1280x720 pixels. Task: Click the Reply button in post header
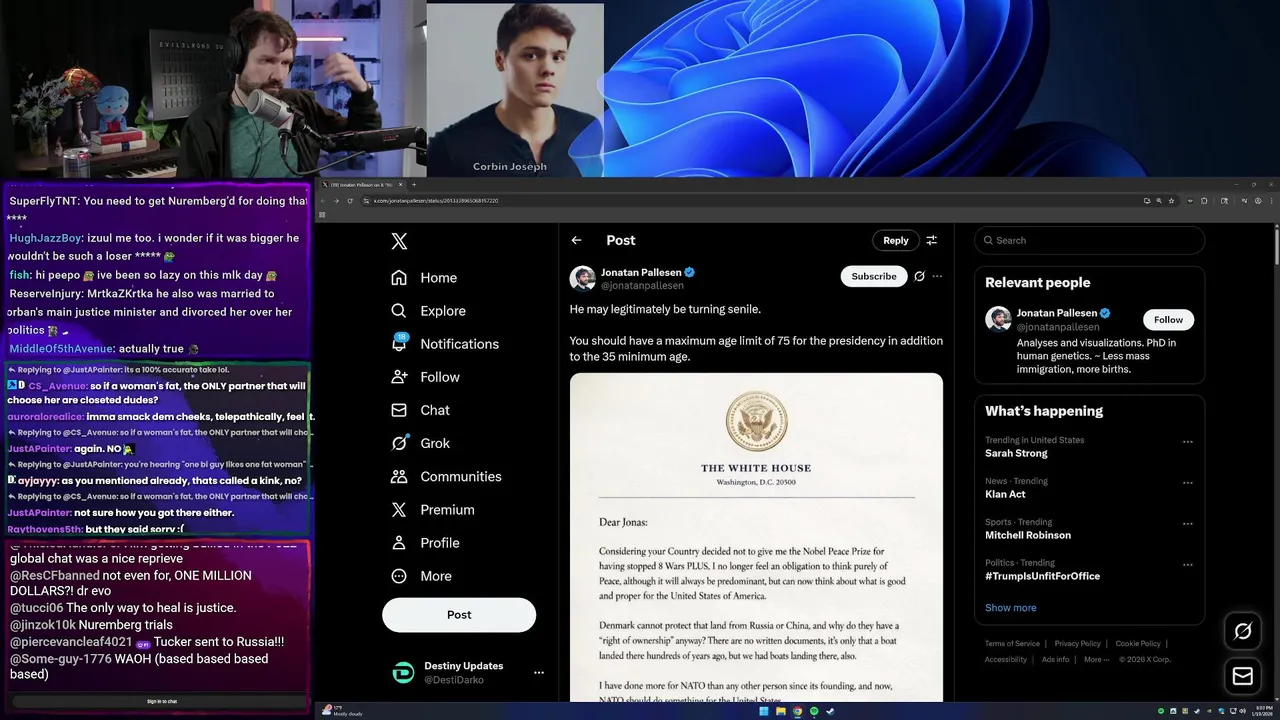[896, 240]
